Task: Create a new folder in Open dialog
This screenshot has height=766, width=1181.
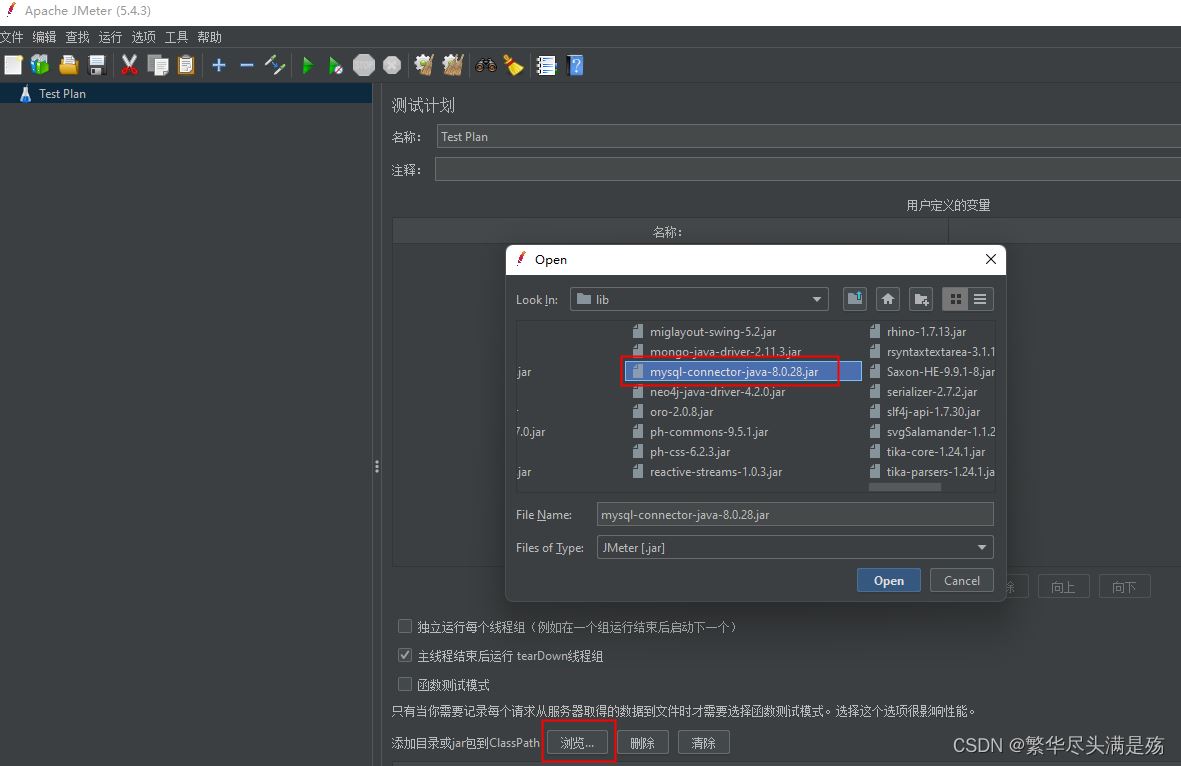Action: (920, 298)
